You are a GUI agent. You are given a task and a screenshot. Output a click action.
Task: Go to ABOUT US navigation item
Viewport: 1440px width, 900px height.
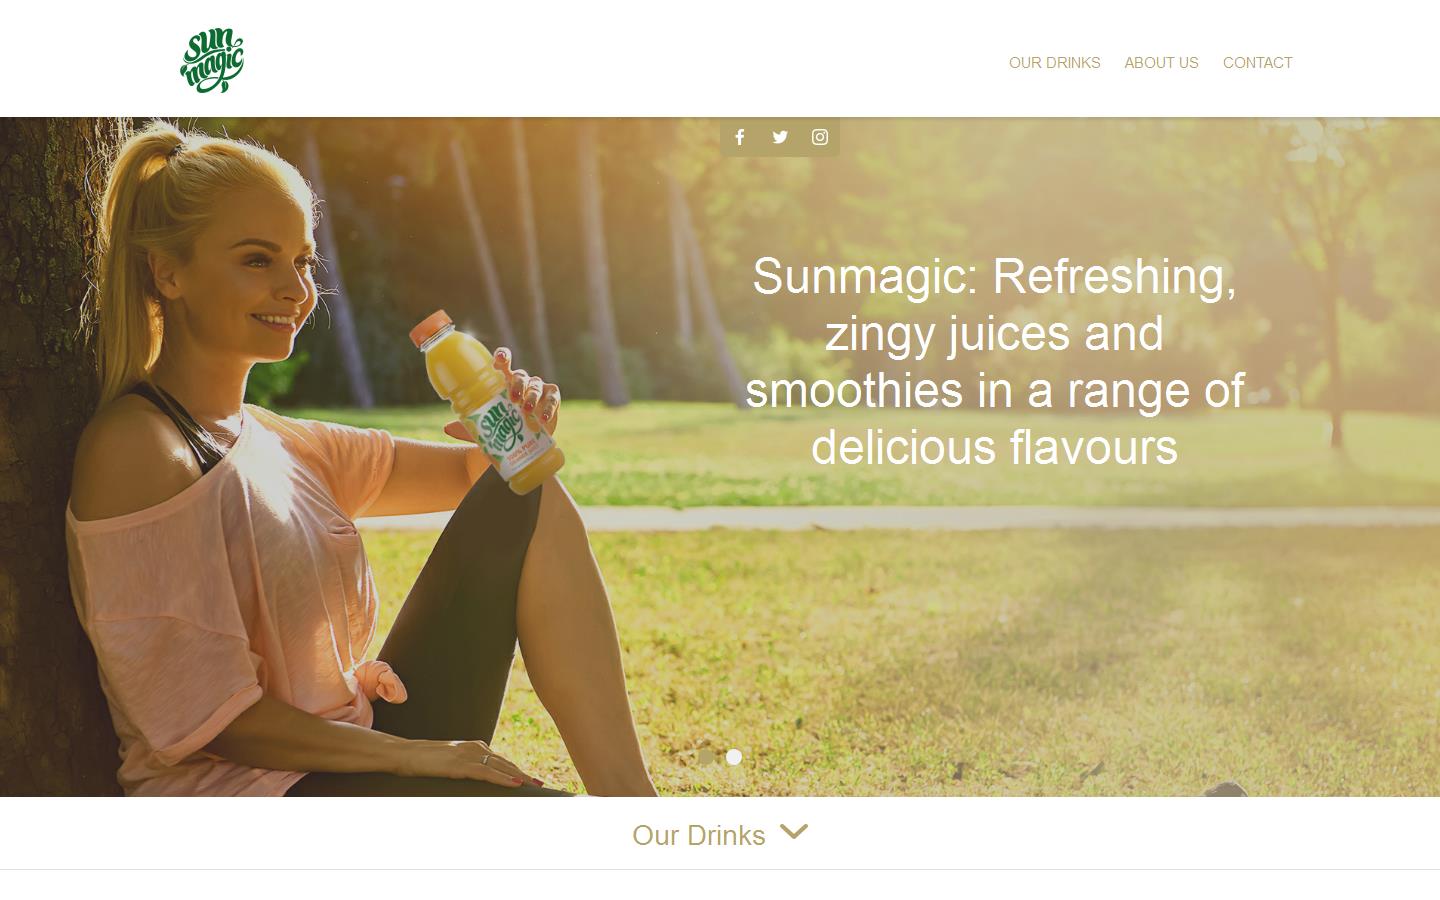(x=1161, y=62)
